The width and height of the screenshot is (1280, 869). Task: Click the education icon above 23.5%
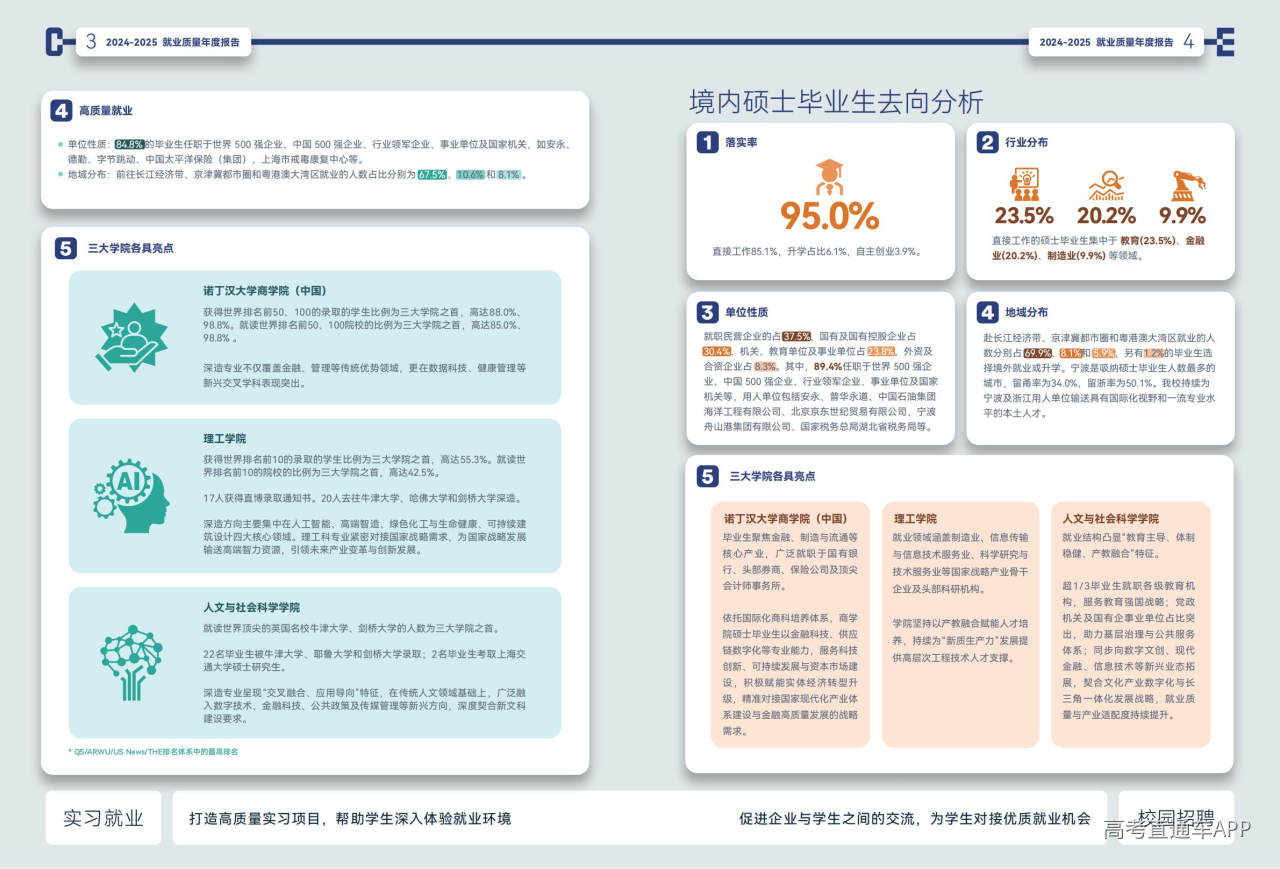click(1024, 185)
